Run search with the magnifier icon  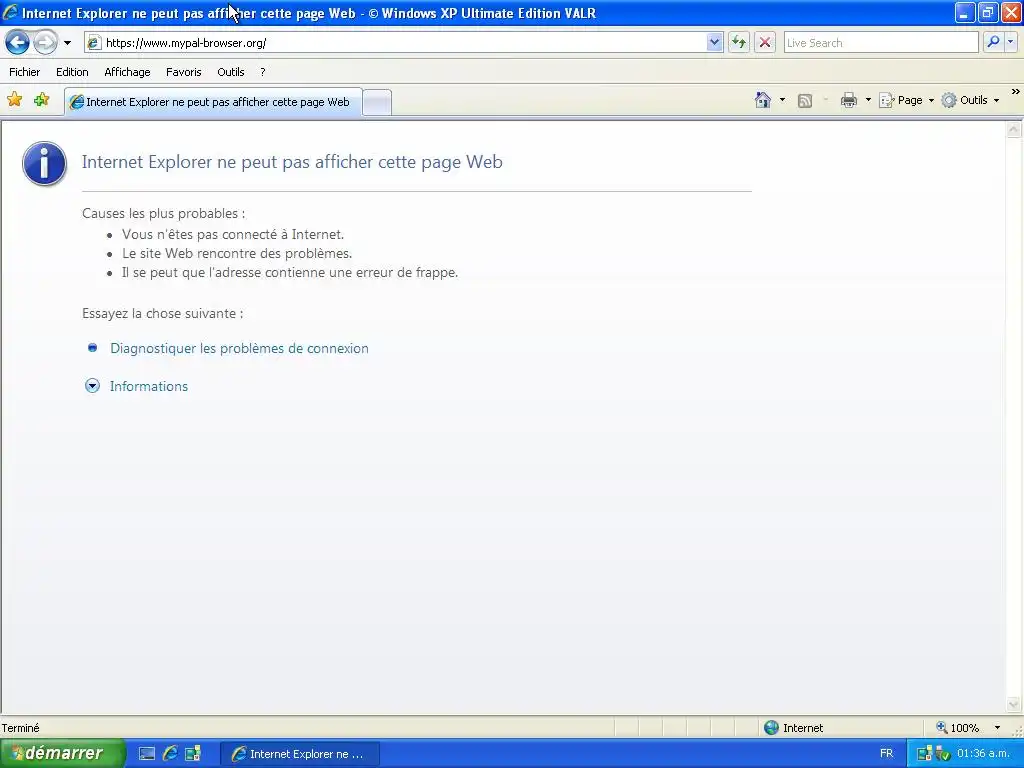pos(993,42)
